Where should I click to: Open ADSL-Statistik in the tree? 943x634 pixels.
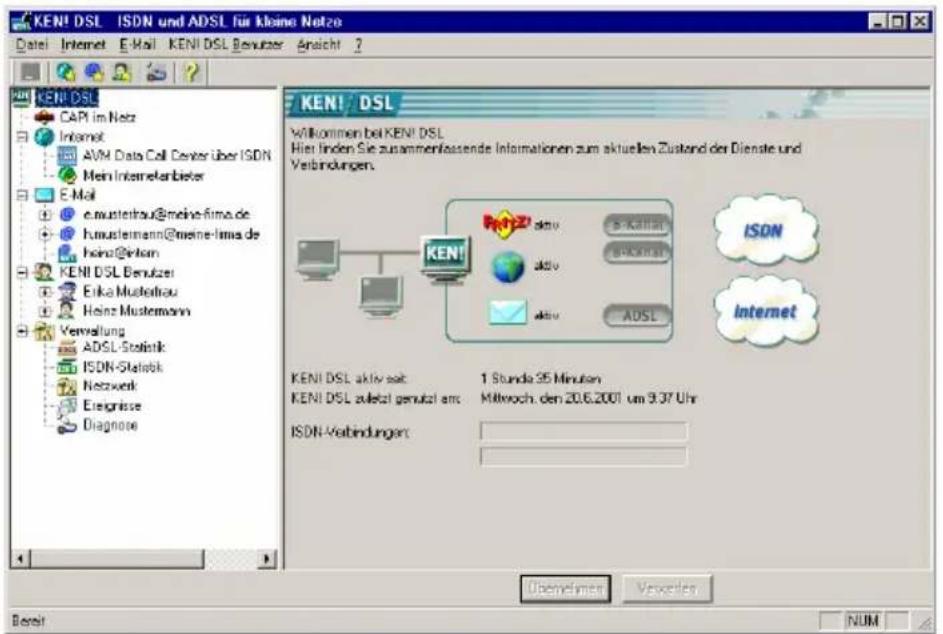click(x=124, y=347)
